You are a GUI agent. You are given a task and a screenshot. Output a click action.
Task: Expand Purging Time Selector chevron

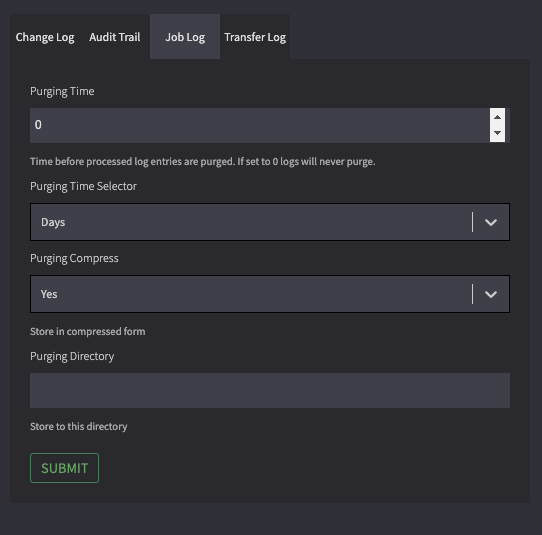tap(490, 222)
